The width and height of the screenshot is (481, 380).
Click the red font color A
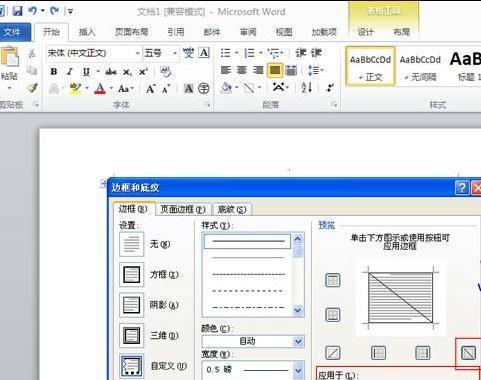coord(100,88)
